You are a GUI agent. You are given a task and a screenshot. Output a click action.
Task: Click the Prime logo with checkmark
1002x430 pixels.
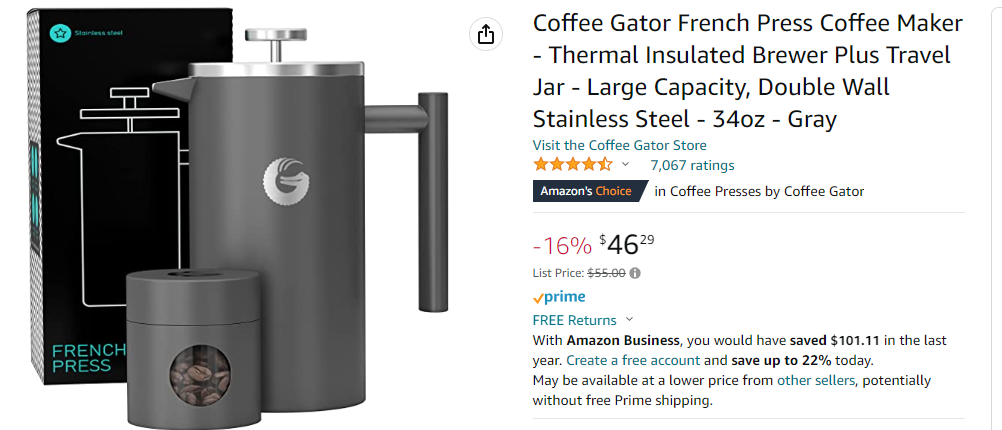(x=559, y=297)
